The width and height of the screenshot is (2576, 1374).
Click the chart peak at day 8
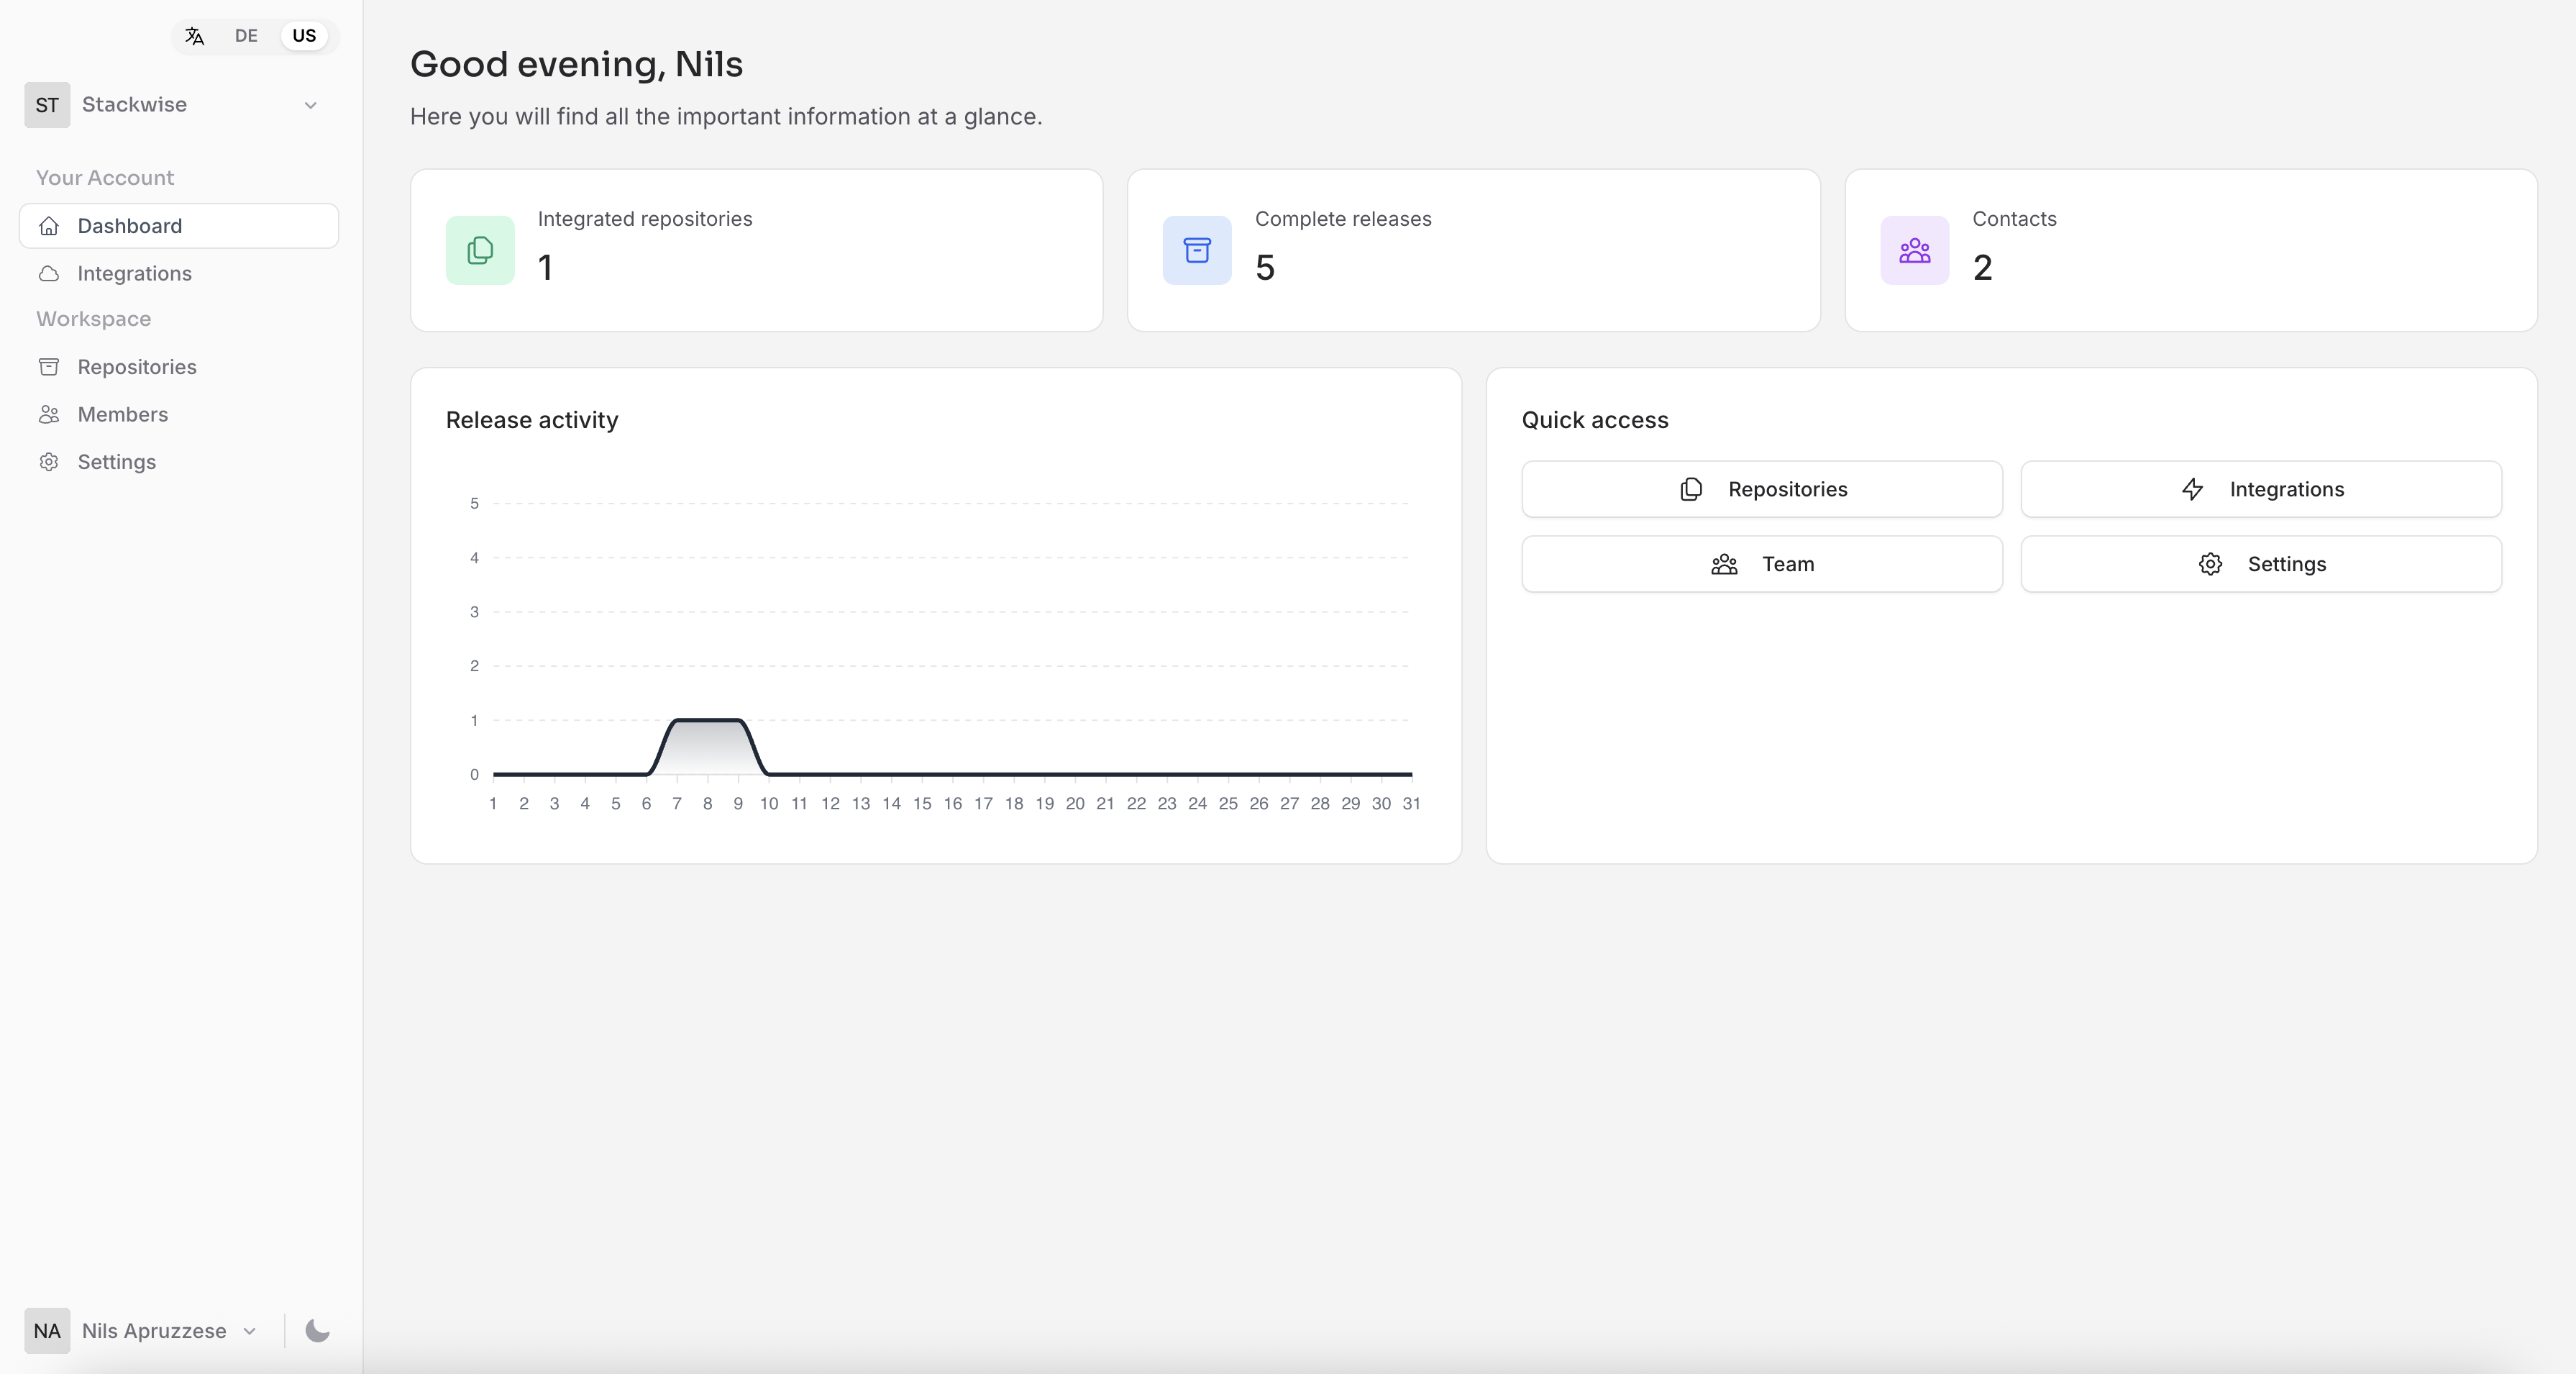(x=708, y=720)
